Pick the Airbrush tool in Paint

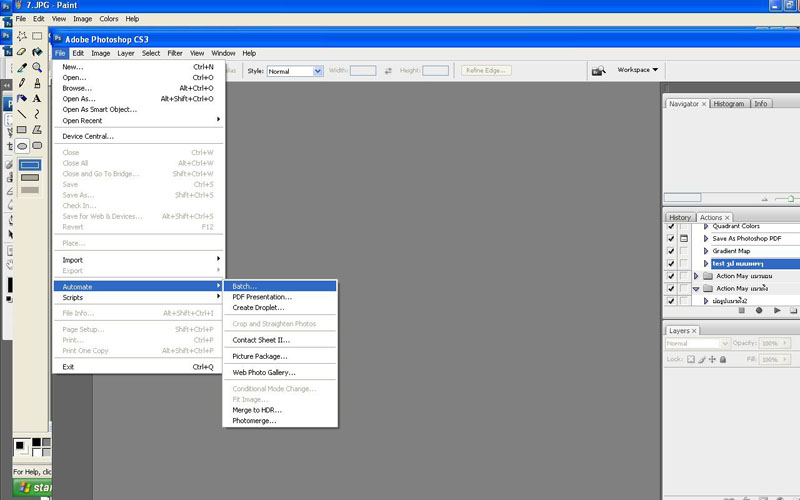click(x=21, y=98)
